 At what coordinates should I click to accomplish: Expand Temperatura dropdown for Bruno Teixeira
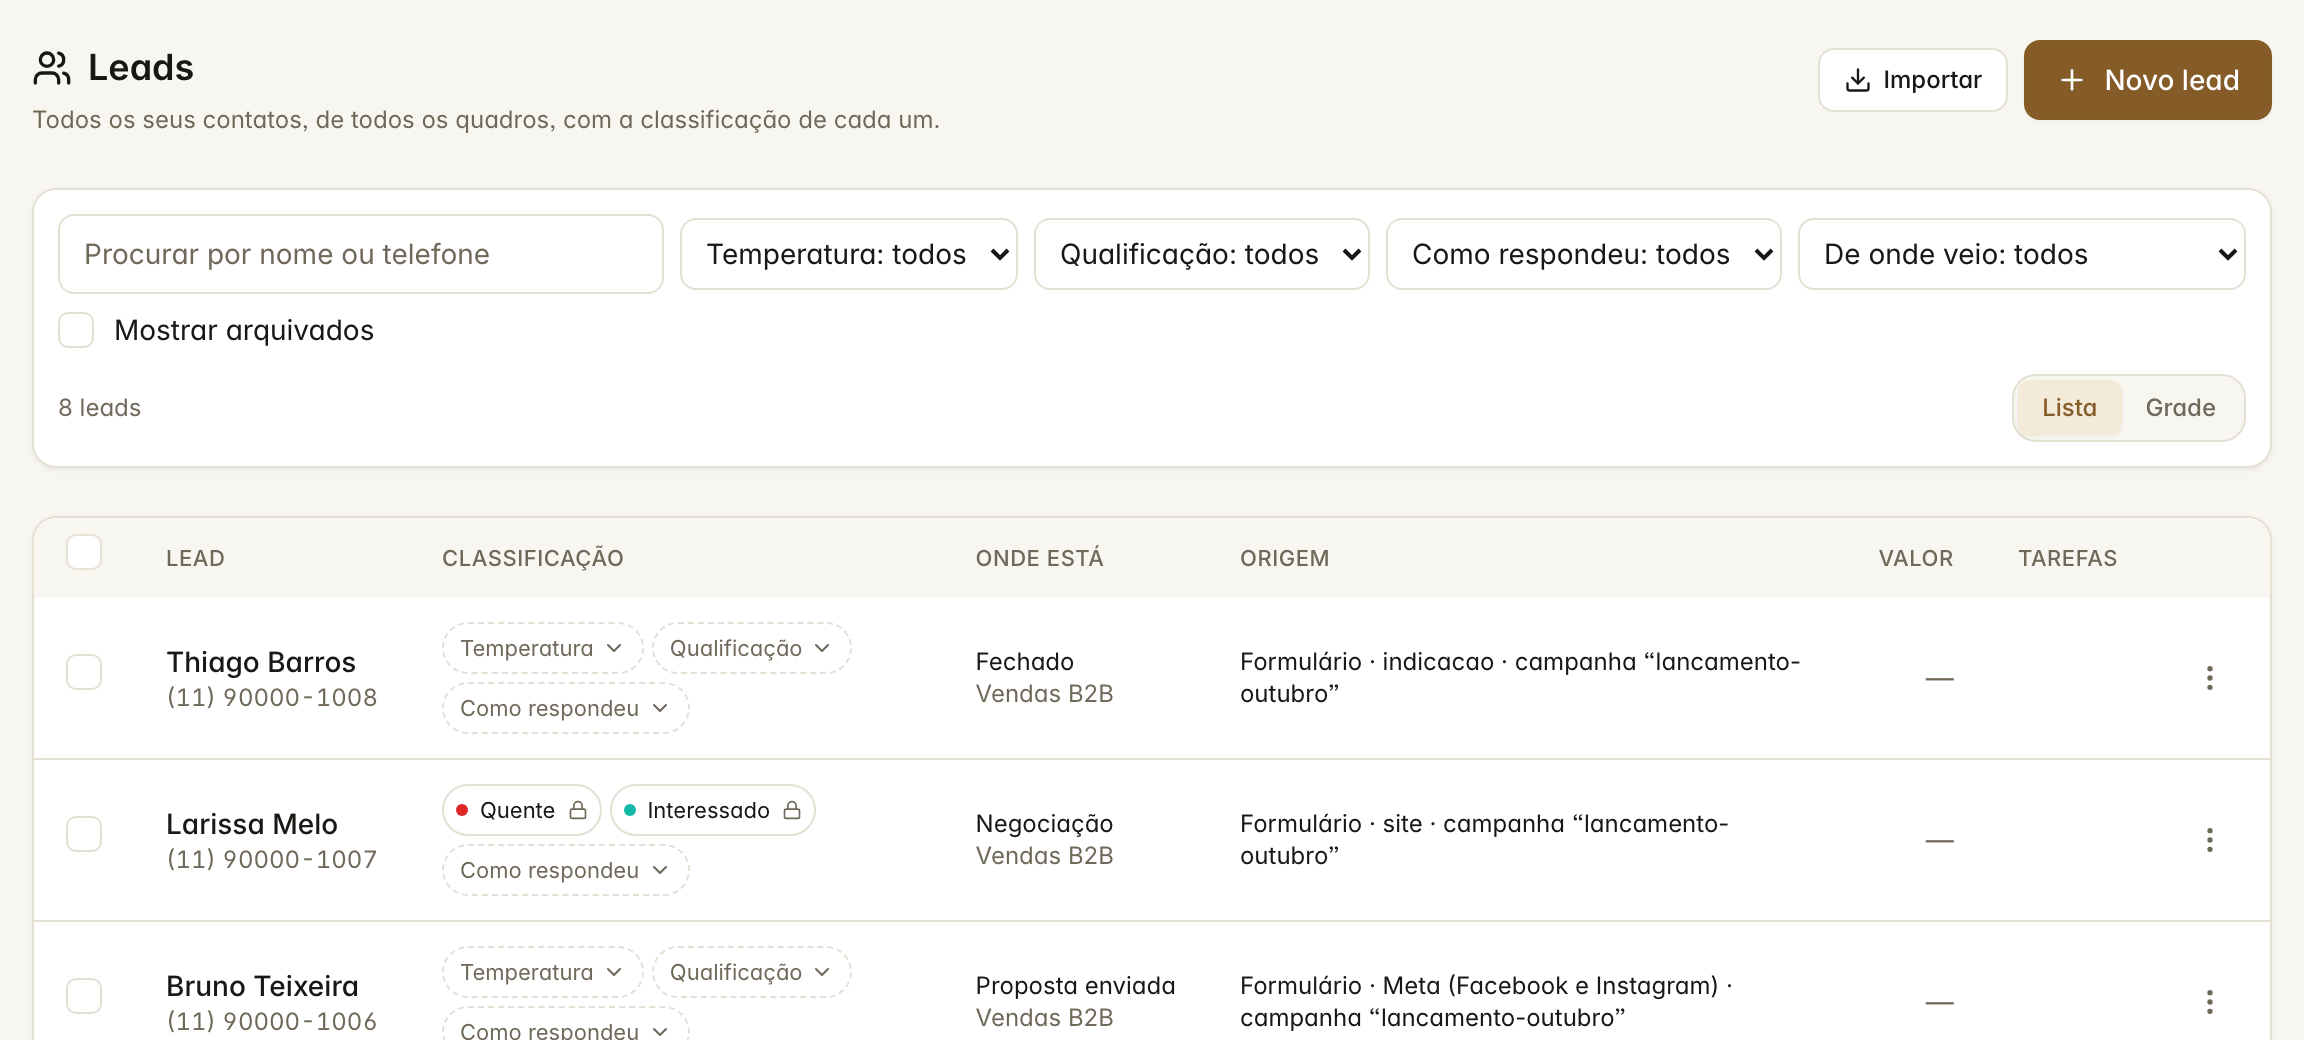pos(542,972)
